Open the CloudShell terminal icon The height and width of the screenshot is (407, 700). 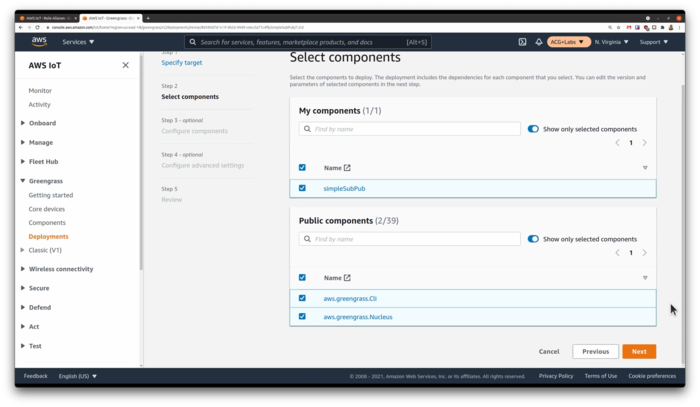click(x=522, y=42)
